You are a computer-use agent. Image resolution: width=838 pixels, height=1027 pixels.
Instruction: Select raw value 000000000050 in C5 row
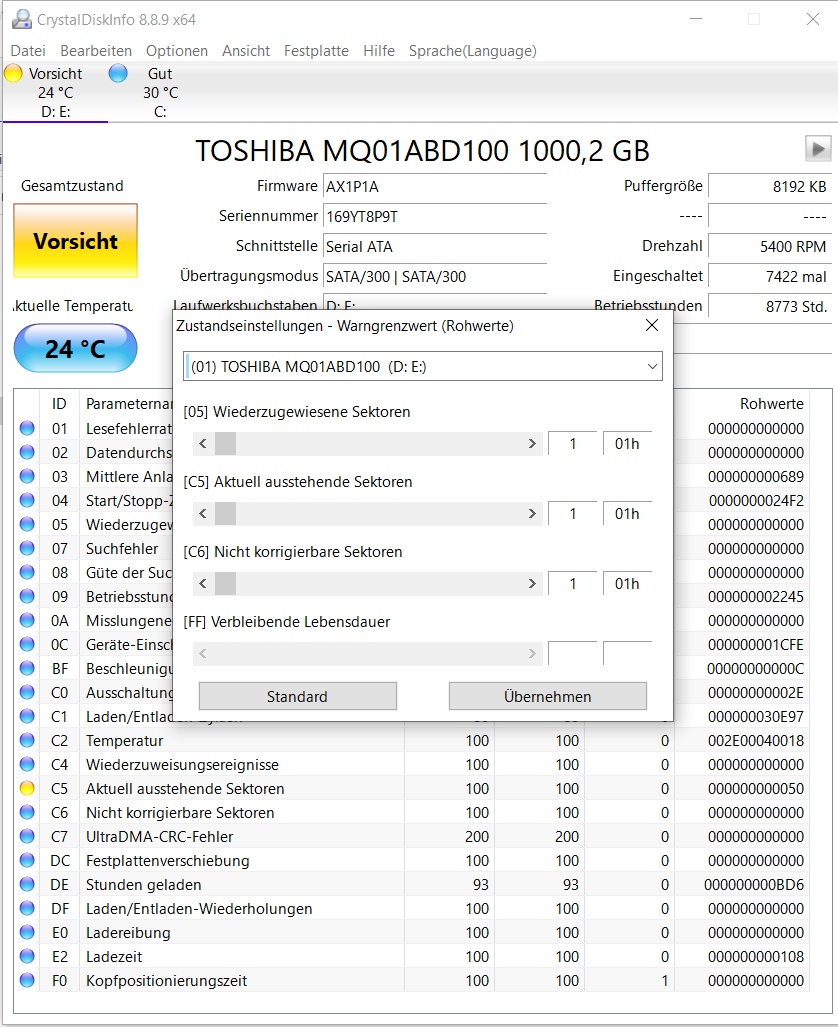(755, 789)
